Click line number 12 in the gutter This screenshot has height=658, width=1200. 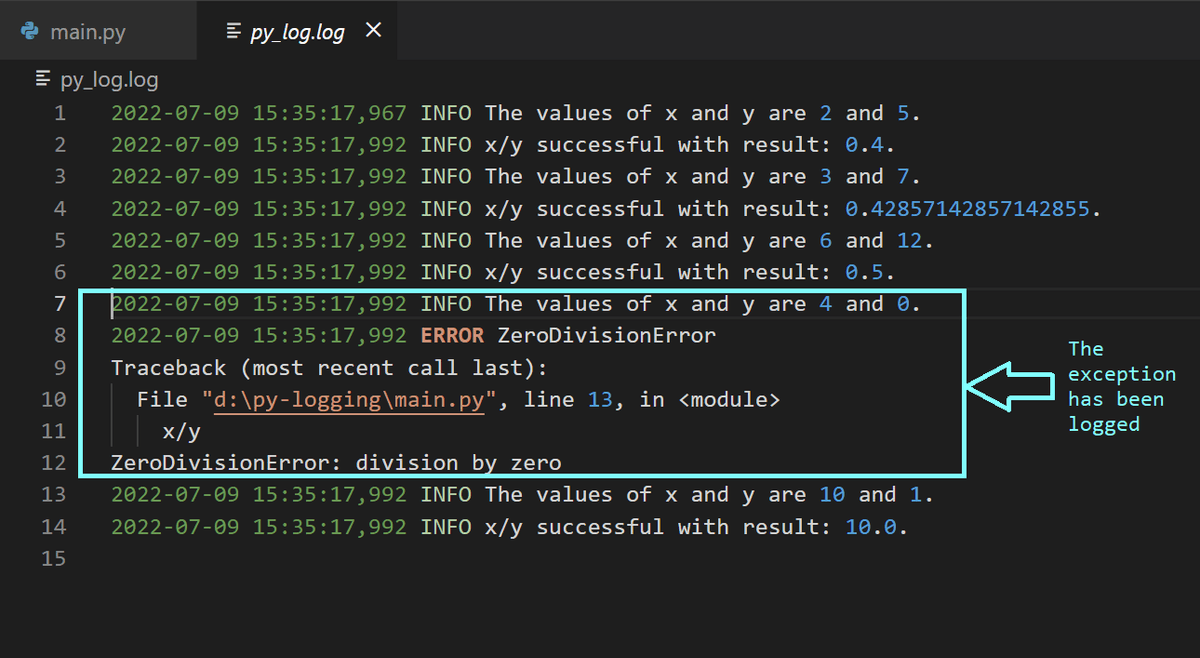pyautogui.click(x=55, y=462)
